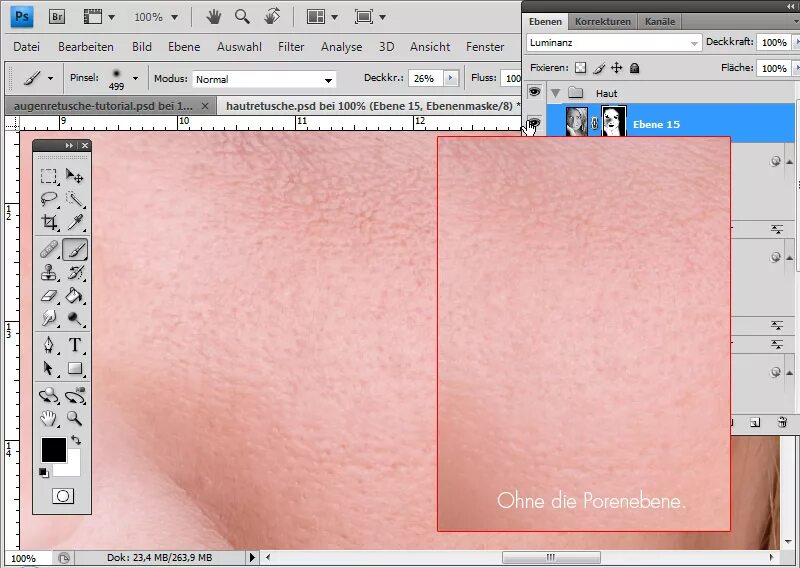Select the Healing Brush bandage tool
The image size is (800, 568).
click(49, 250)
